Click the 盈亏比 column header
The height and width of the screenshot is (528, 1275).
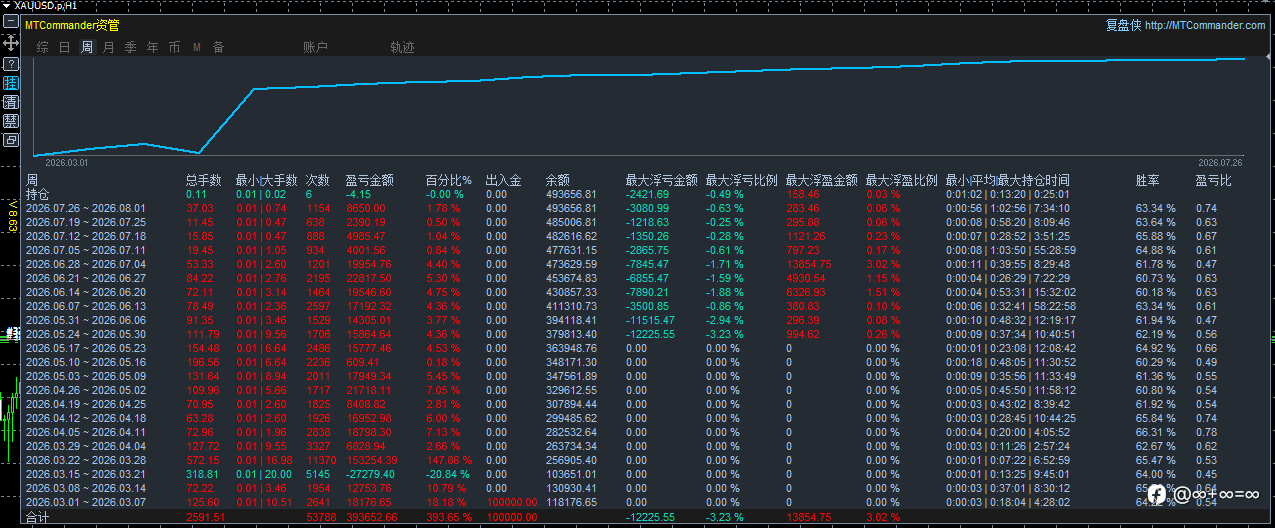[1214, 181]
